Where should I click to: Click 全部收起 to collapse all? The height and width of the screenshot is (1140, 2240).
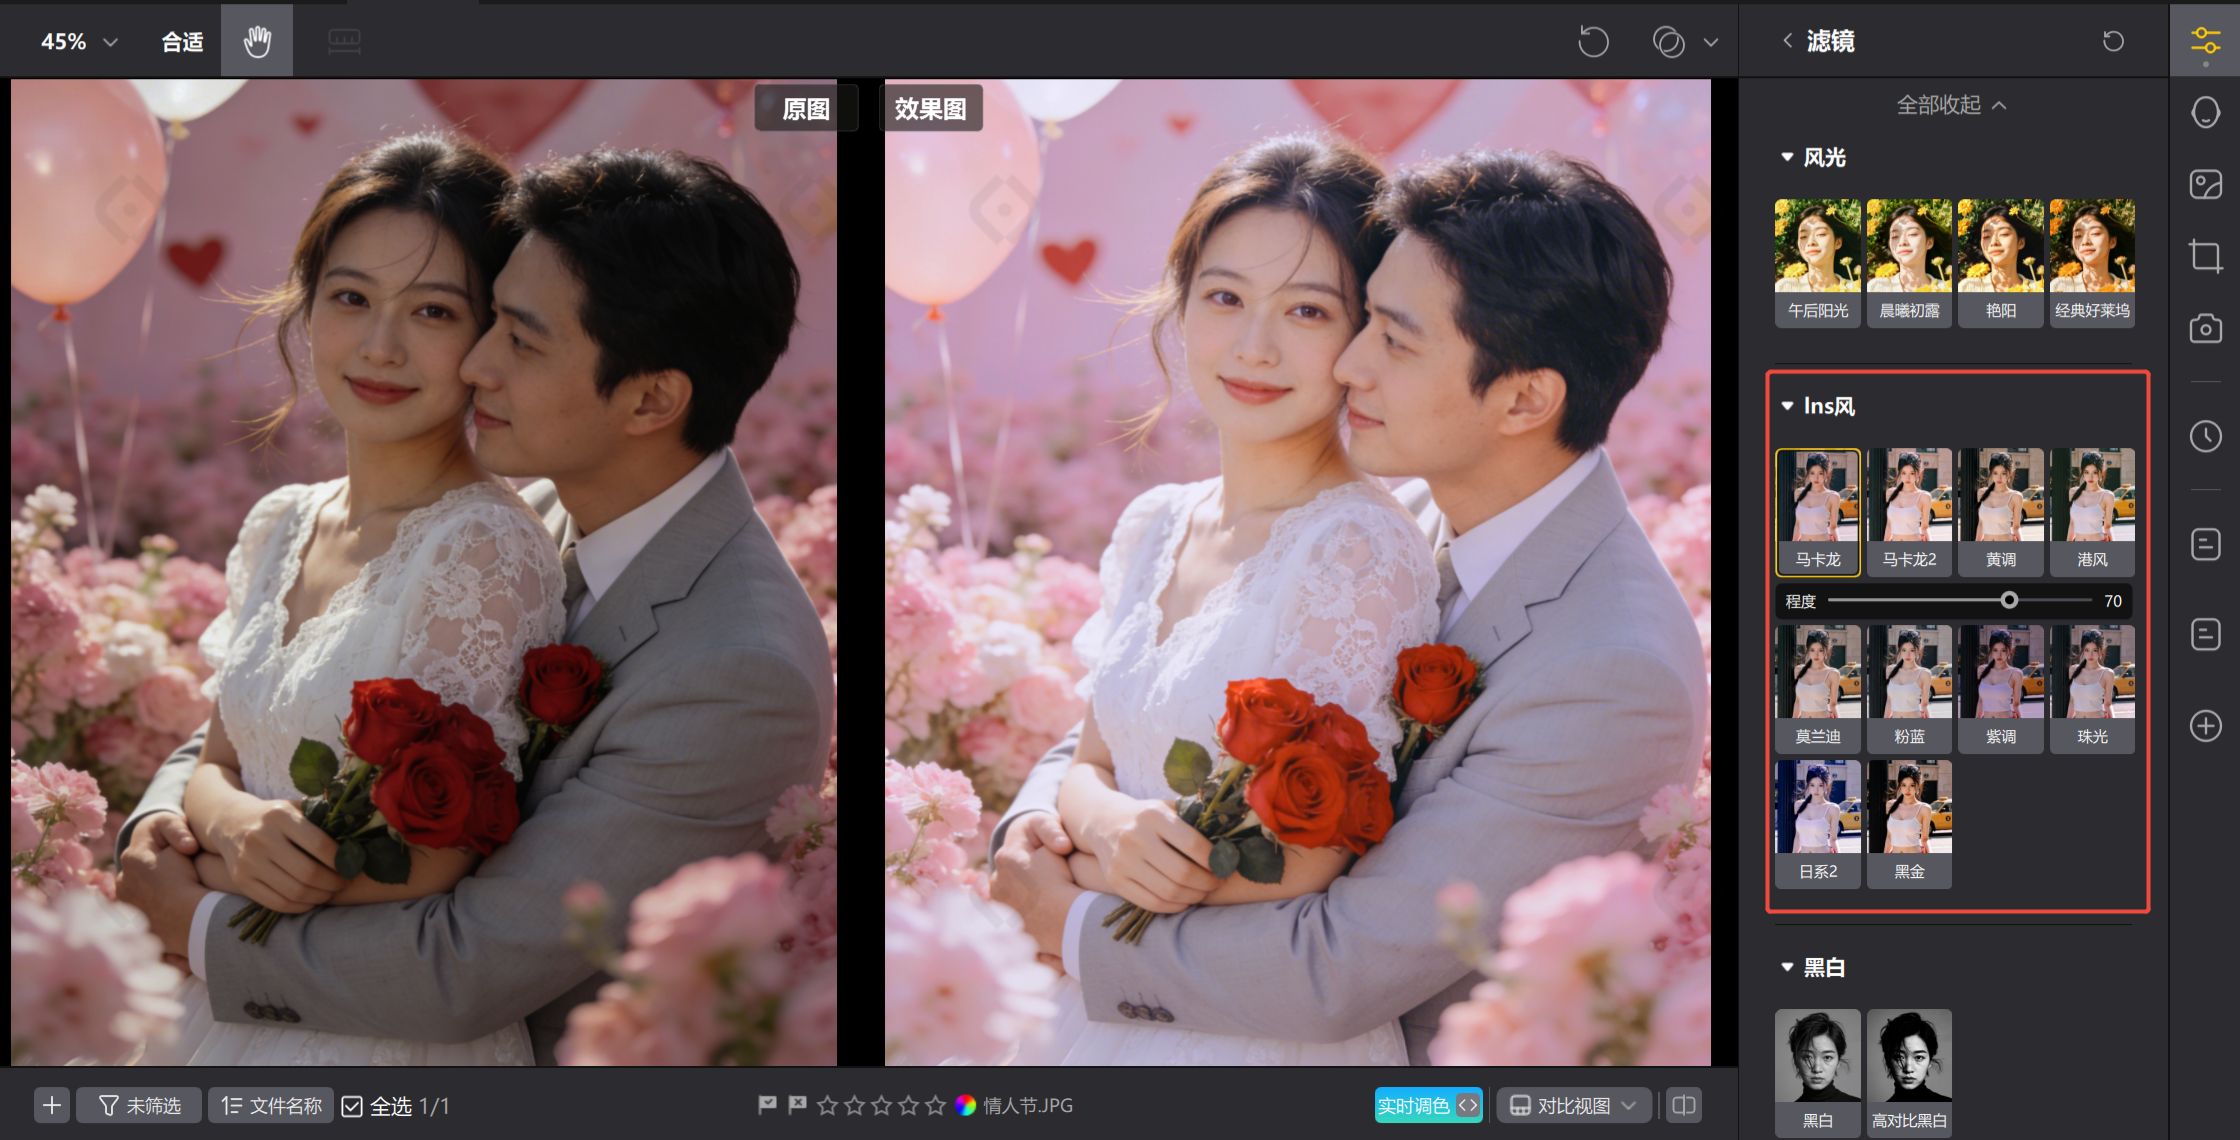pyautogui.click(x=1951, y=105)
